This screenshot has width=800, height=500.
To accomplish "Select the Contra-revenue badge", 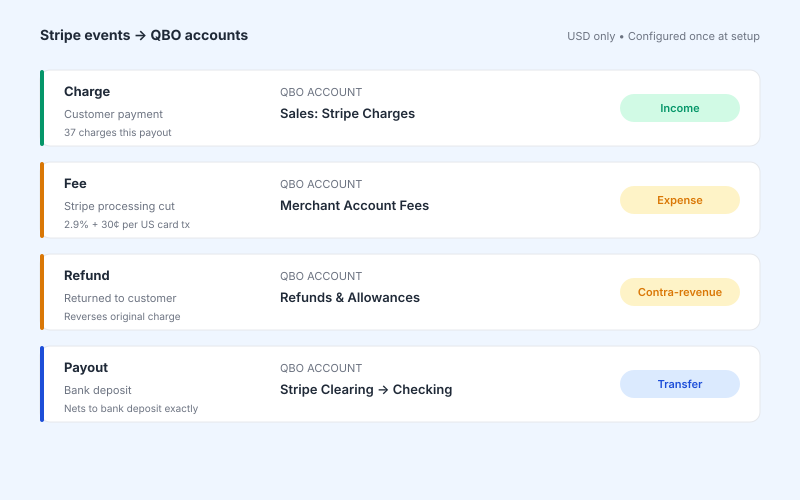I will [680, 292].
